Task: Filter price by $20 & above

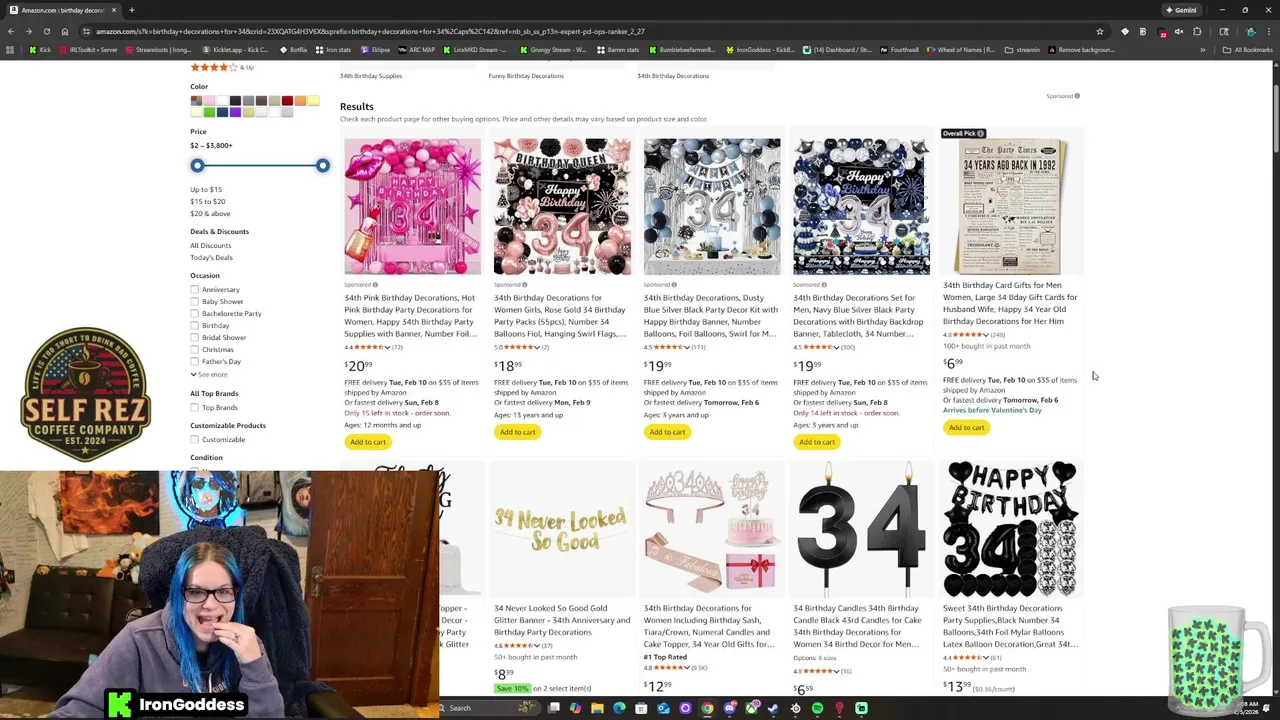Action: 210,214
